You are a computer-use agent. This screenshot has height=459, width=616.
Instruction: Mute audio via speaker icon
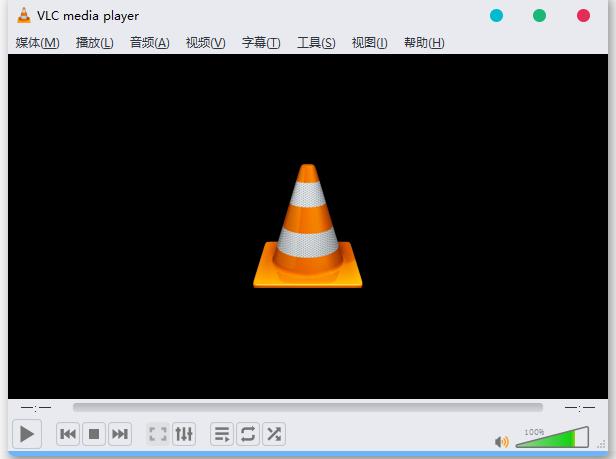(502, 442)
